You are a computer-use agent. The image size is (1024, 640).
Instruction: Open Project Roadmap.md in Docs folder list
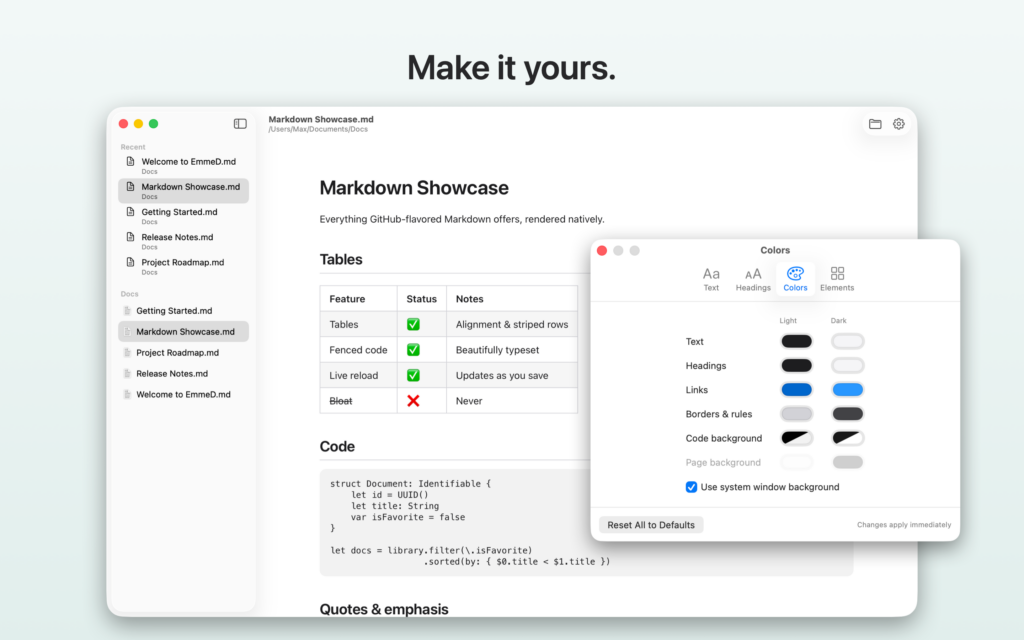[183, 353]
